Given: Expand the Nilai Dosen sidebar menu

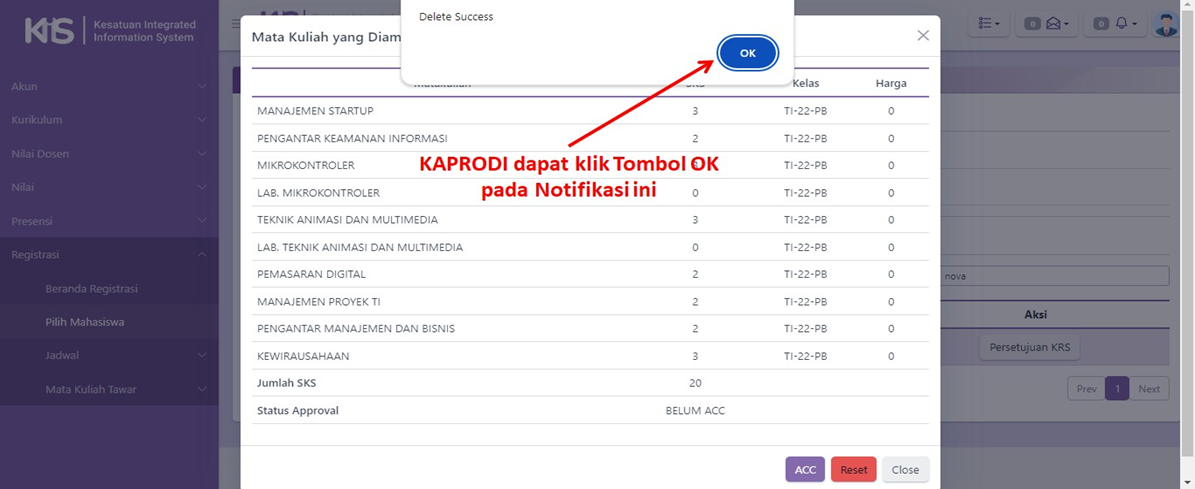Looking at the screenshot, I should [108, 154].
